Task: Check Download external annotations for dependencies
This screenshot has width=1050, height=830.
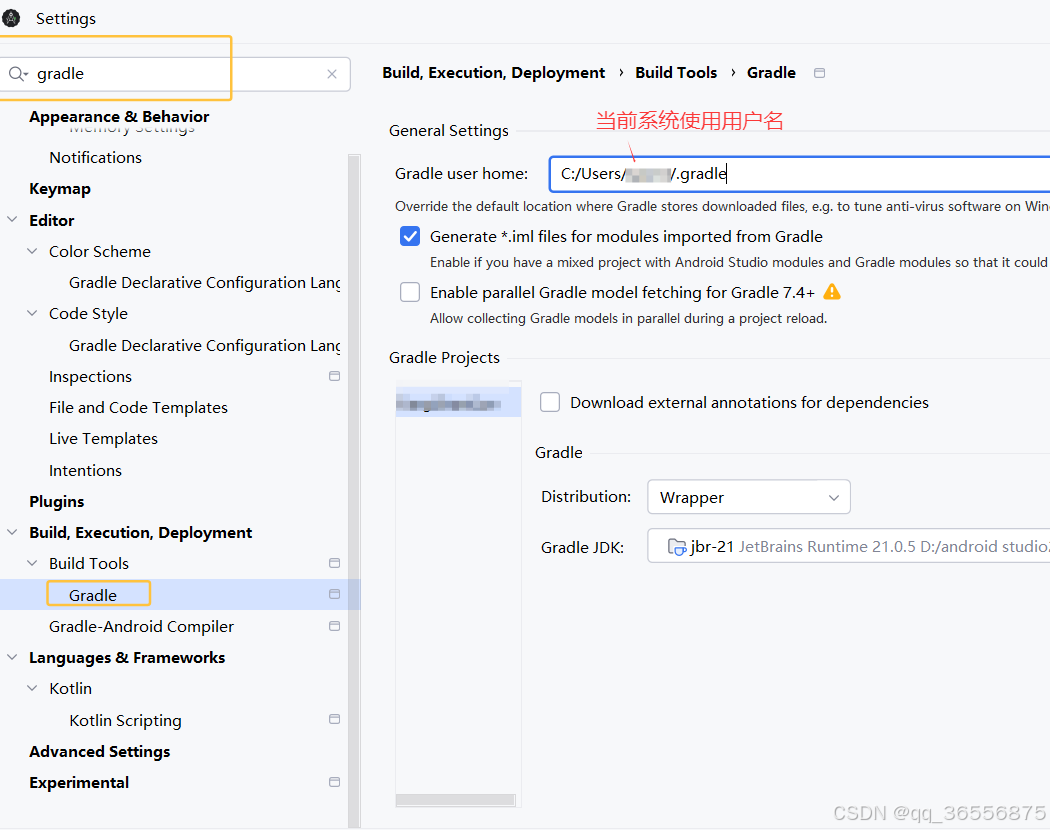Action: (550, 401)
